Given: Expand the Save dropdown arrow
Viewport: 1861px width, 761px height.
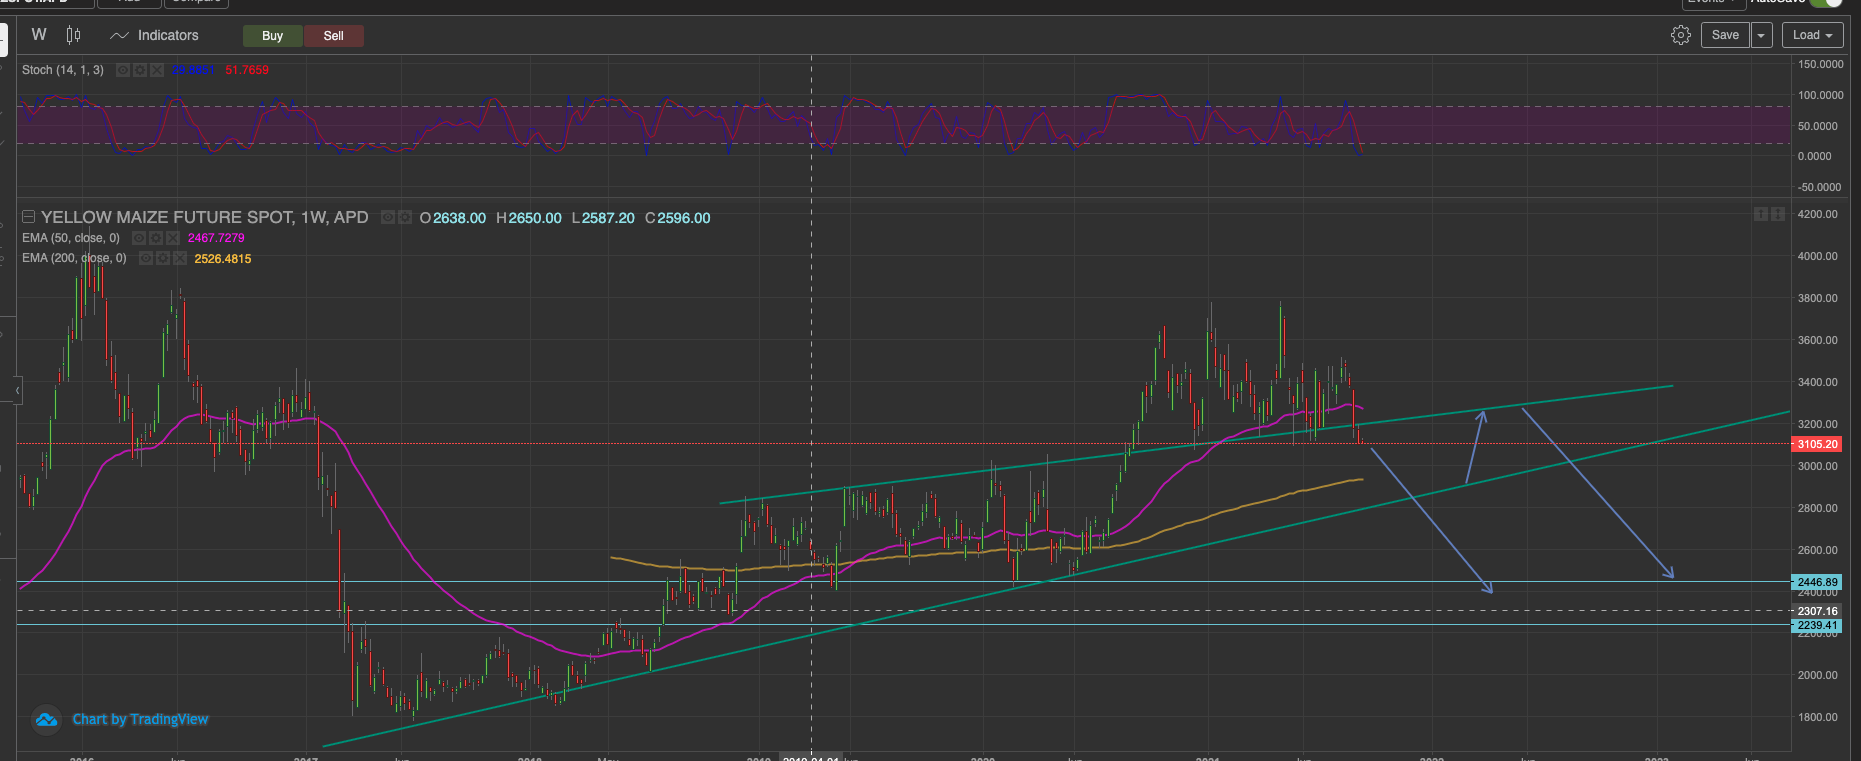Looking at the screenshot, I should point(1761,35).
